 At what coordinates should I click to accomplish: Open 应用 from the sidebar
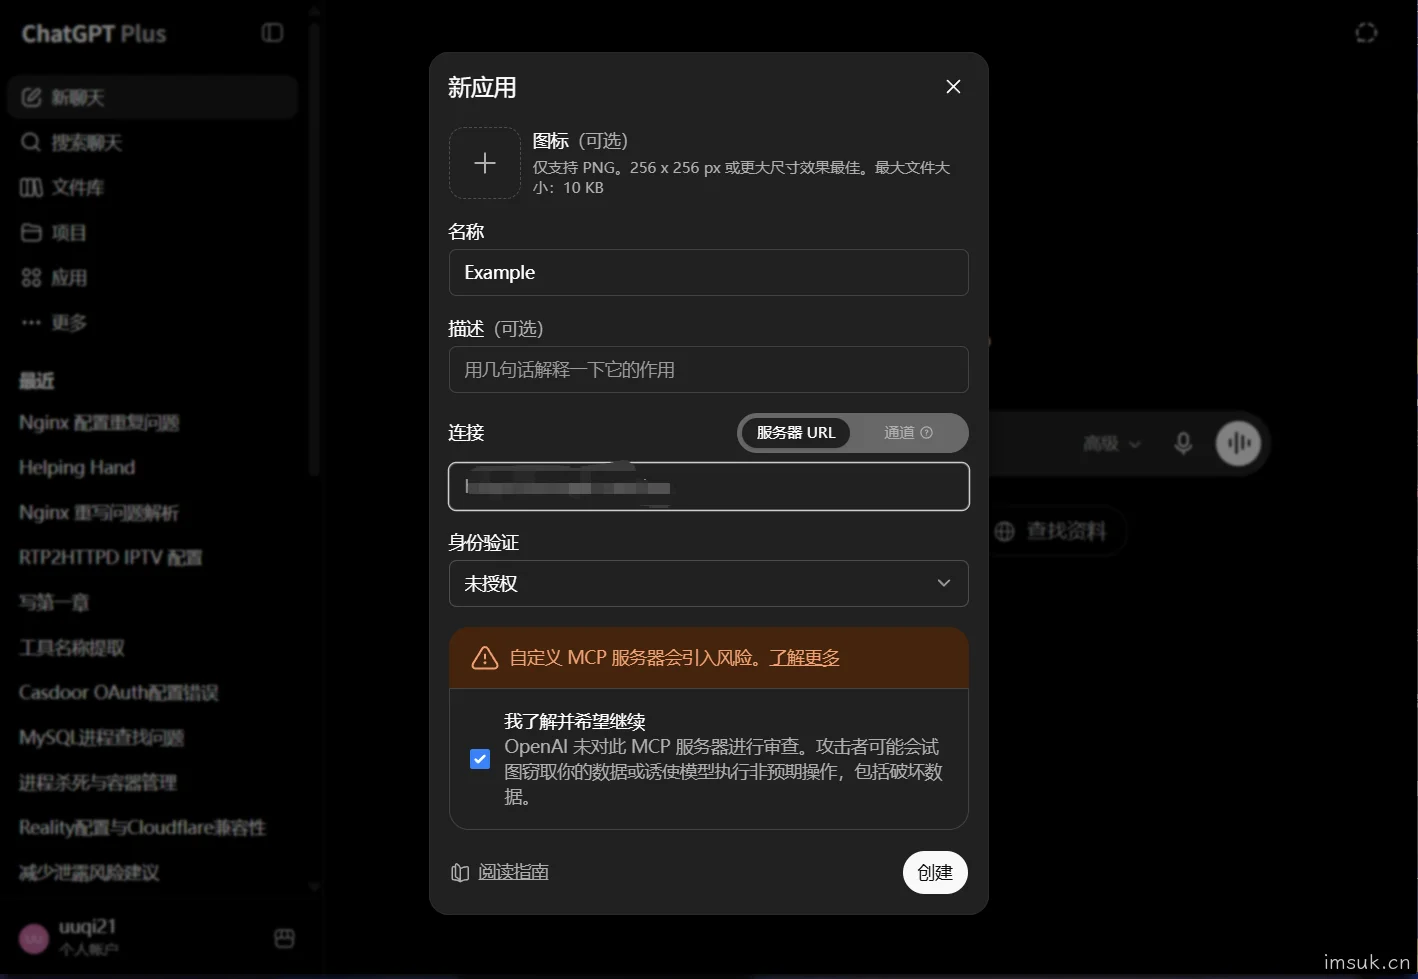click(153, 277)
